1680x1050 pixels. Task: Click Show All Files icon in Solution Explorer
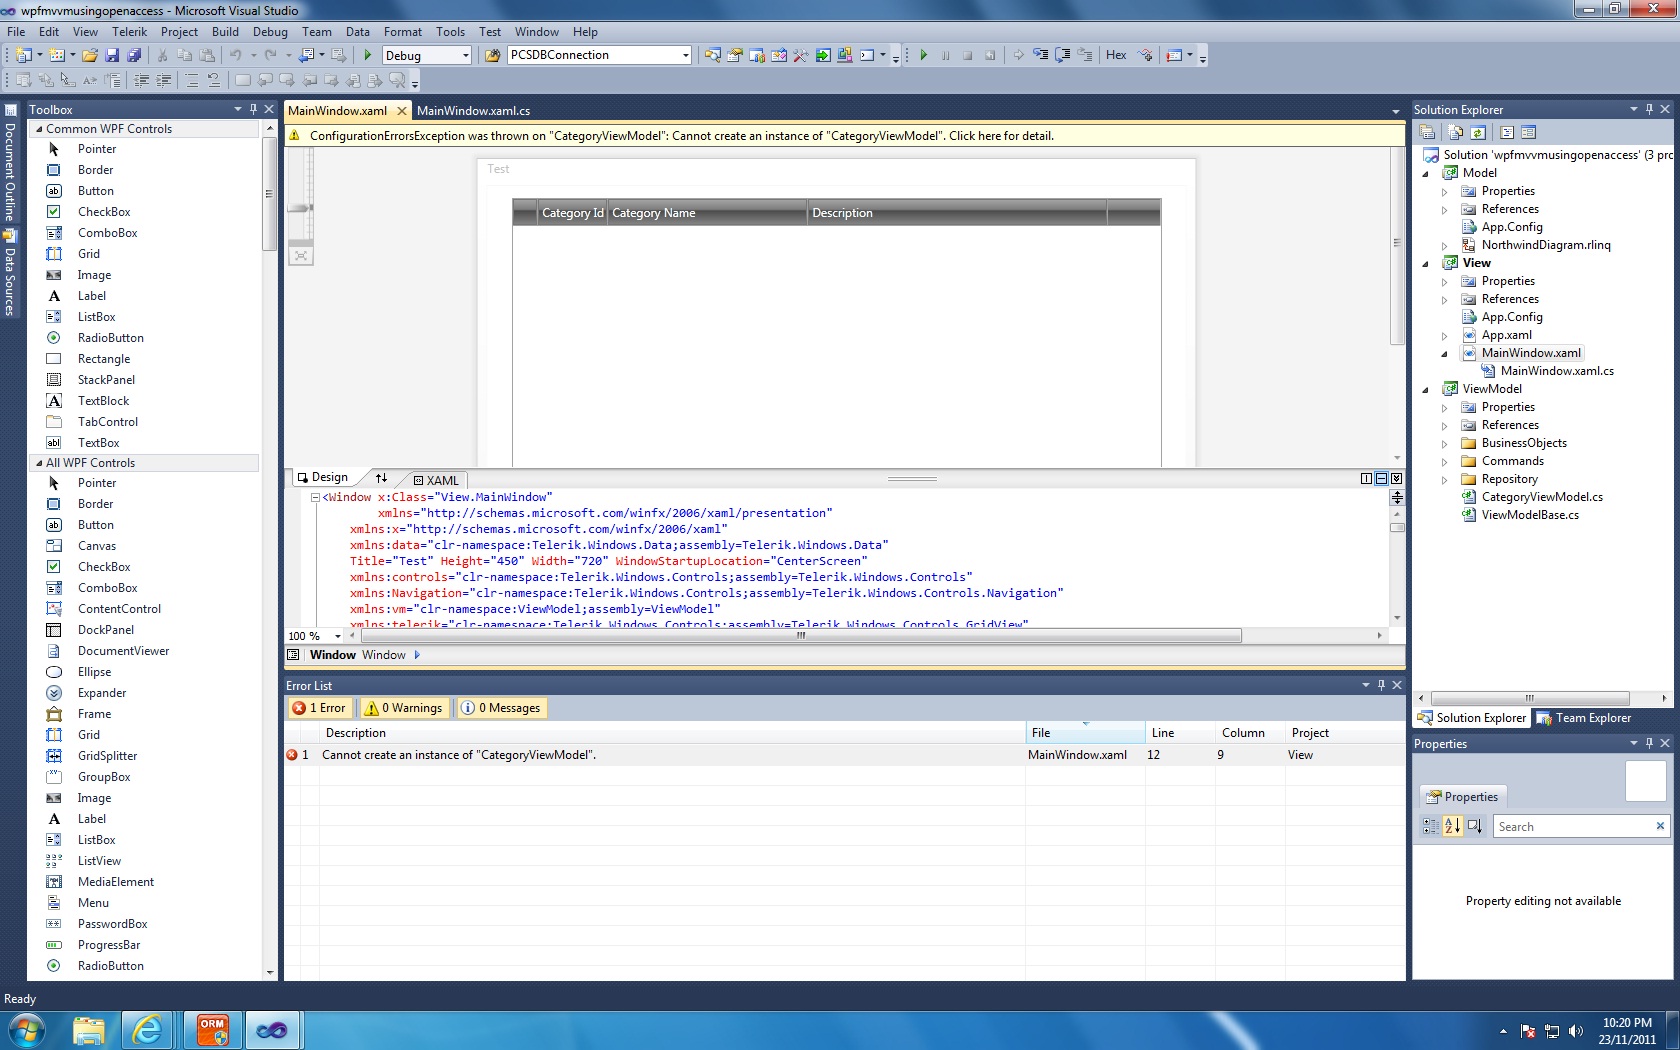[1456, 132]
